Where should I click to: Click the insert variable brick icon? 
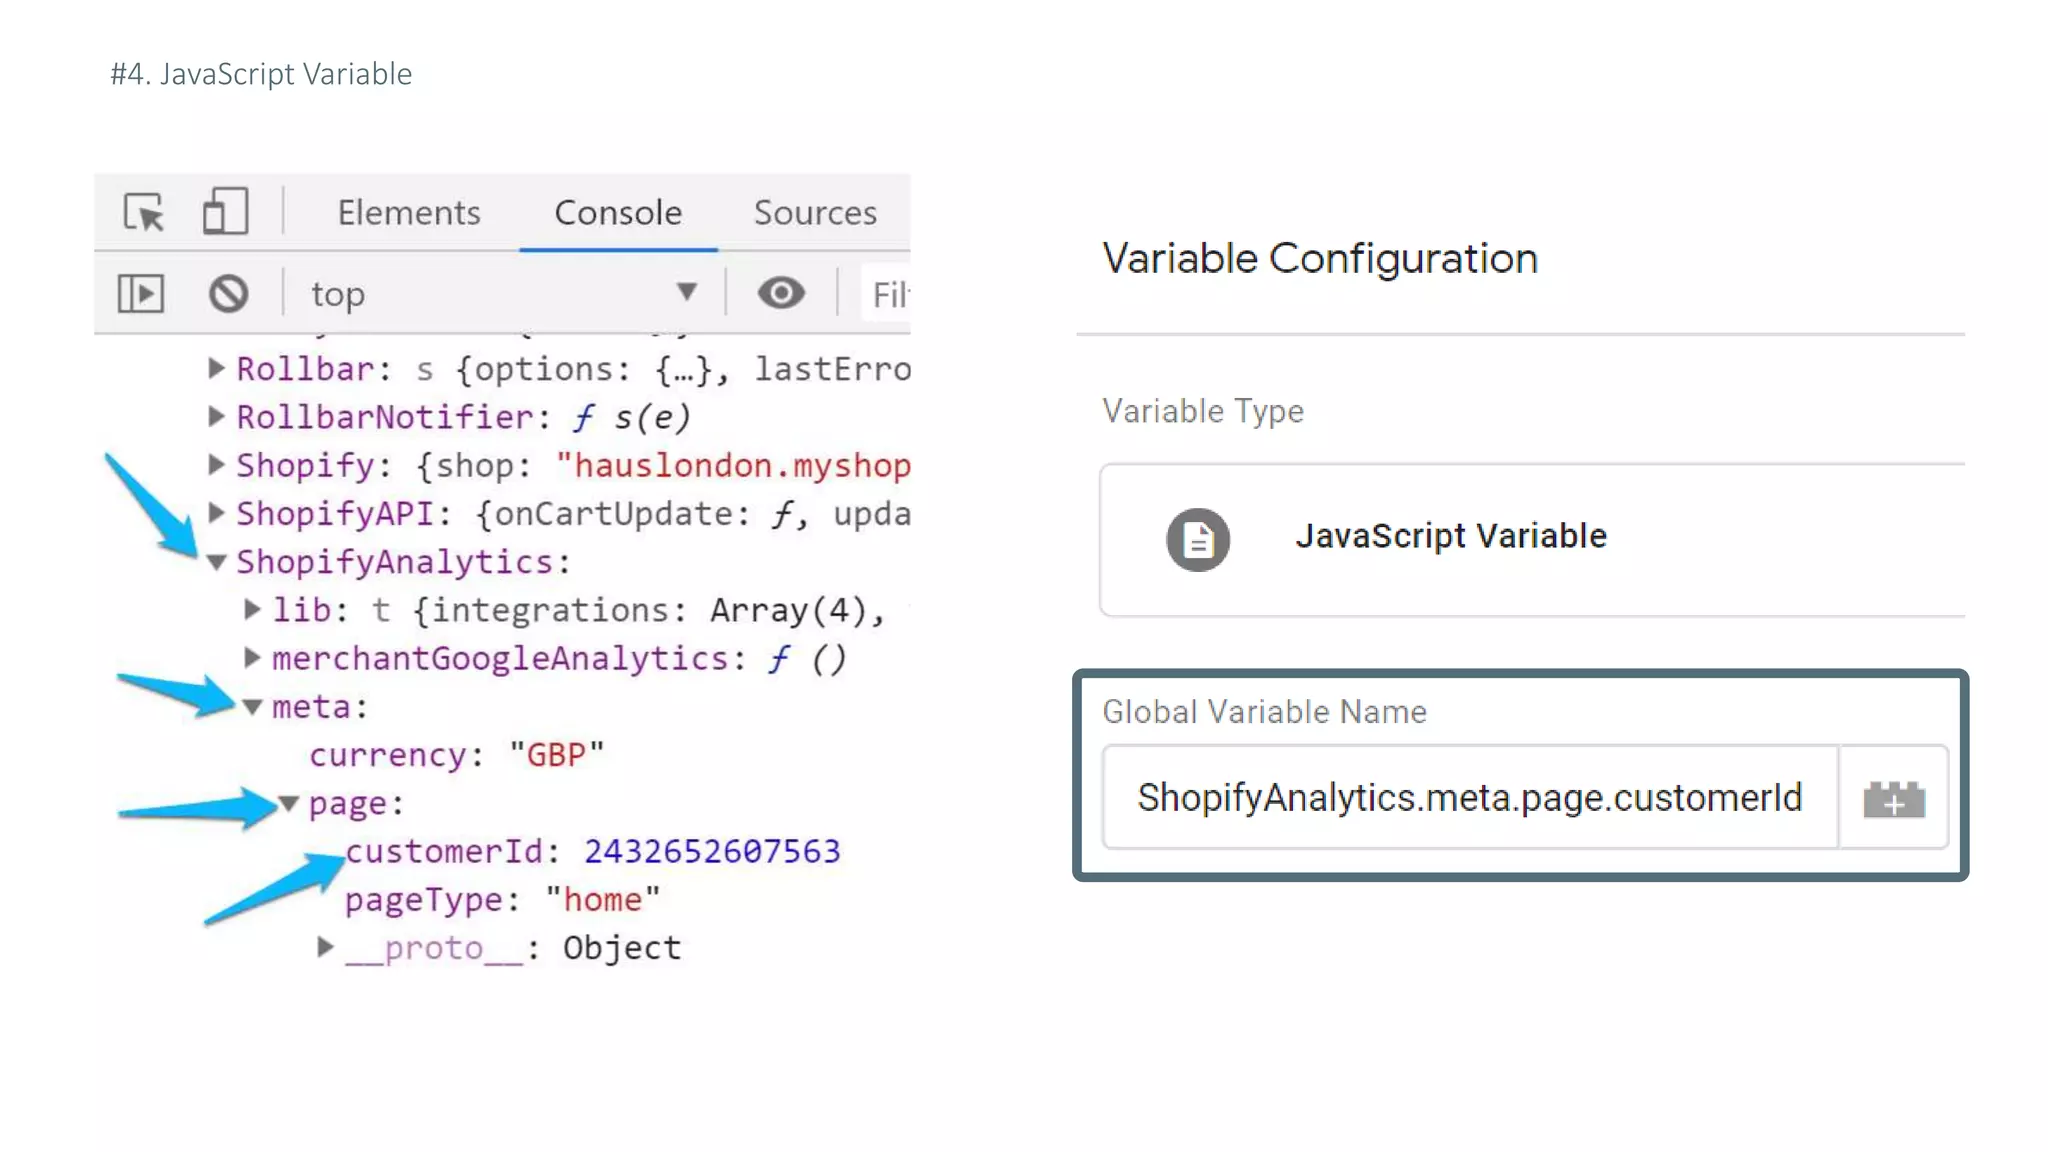1894,798
